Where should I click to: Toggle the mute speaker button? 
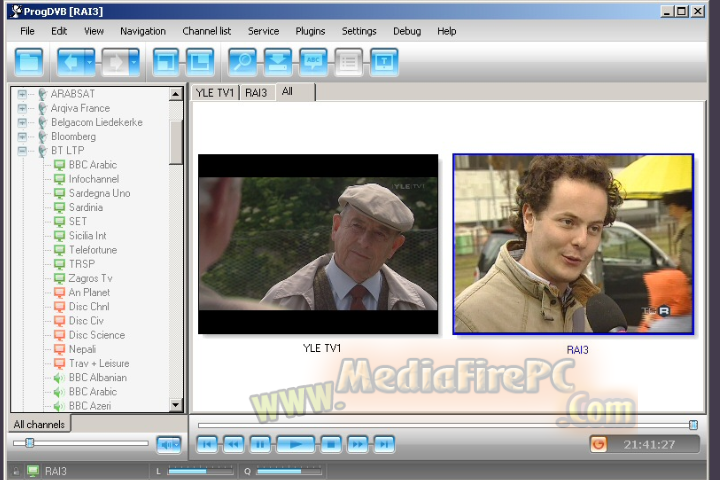point(169,445)
